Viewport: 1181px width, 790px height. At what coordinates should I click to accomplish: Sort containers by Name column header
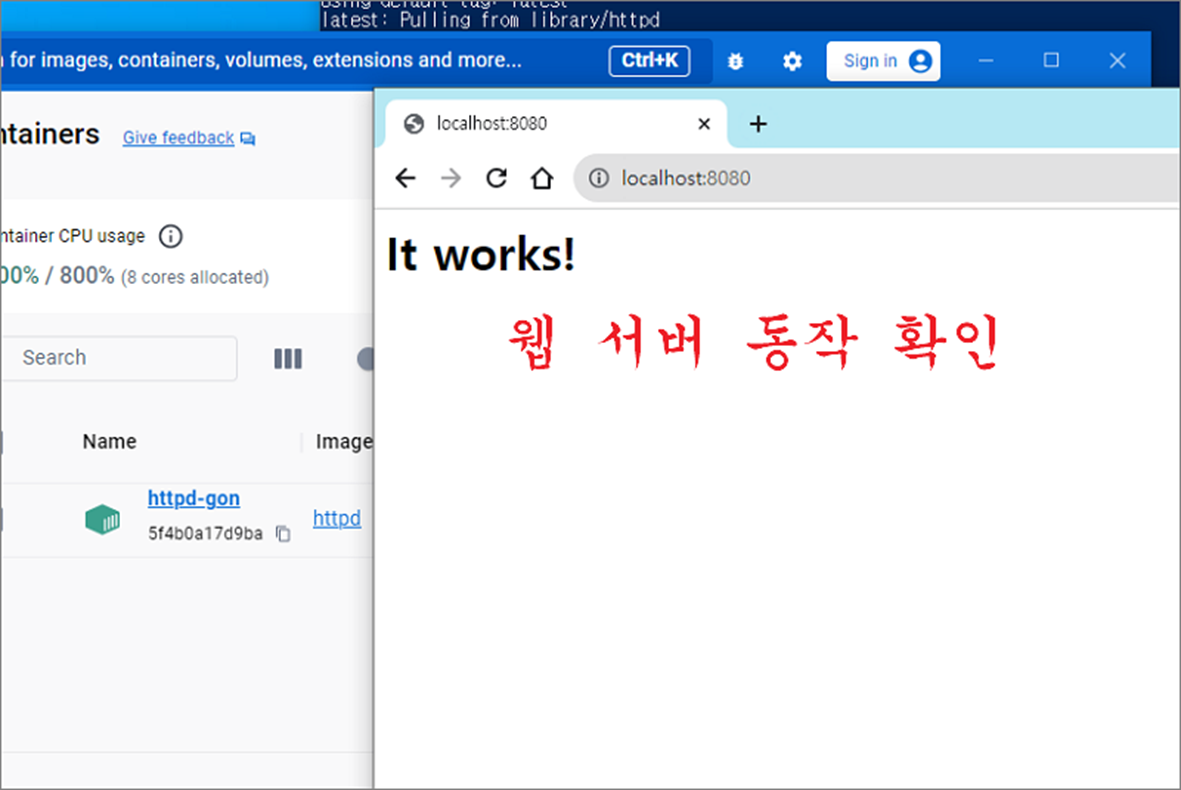[109, 441]
